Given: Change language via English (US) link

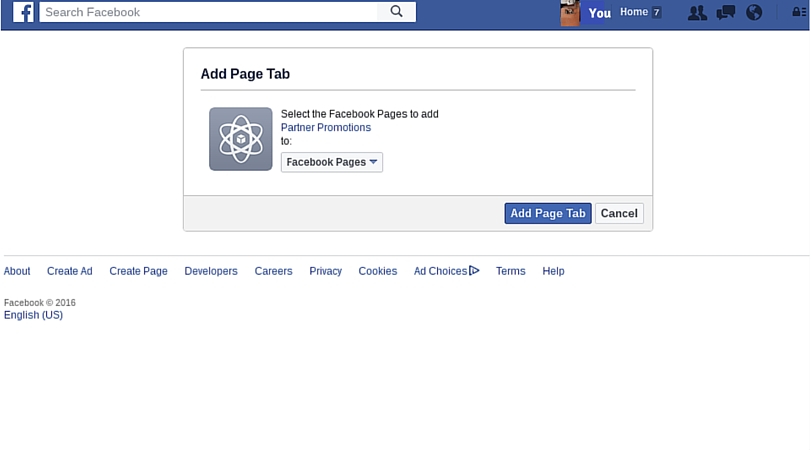Looking at the screenshot, I should 33,315.
